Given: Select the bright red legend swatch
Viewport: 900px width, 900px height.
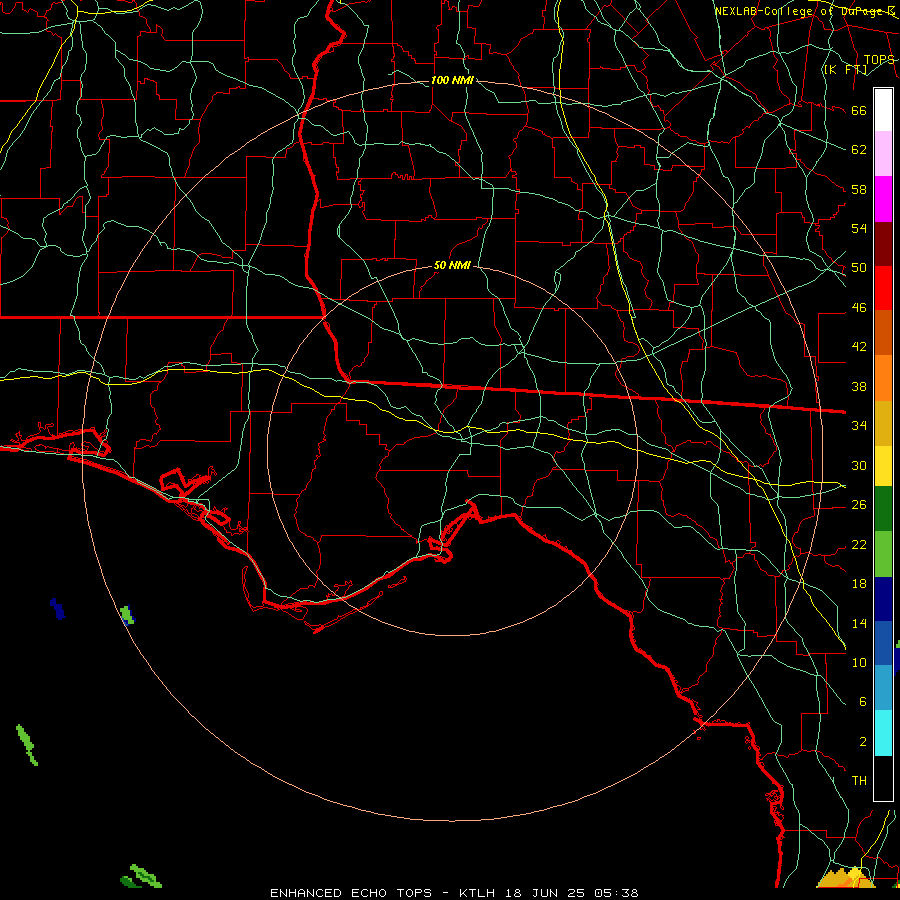Looking at the screenshot, I should point(883,288).
